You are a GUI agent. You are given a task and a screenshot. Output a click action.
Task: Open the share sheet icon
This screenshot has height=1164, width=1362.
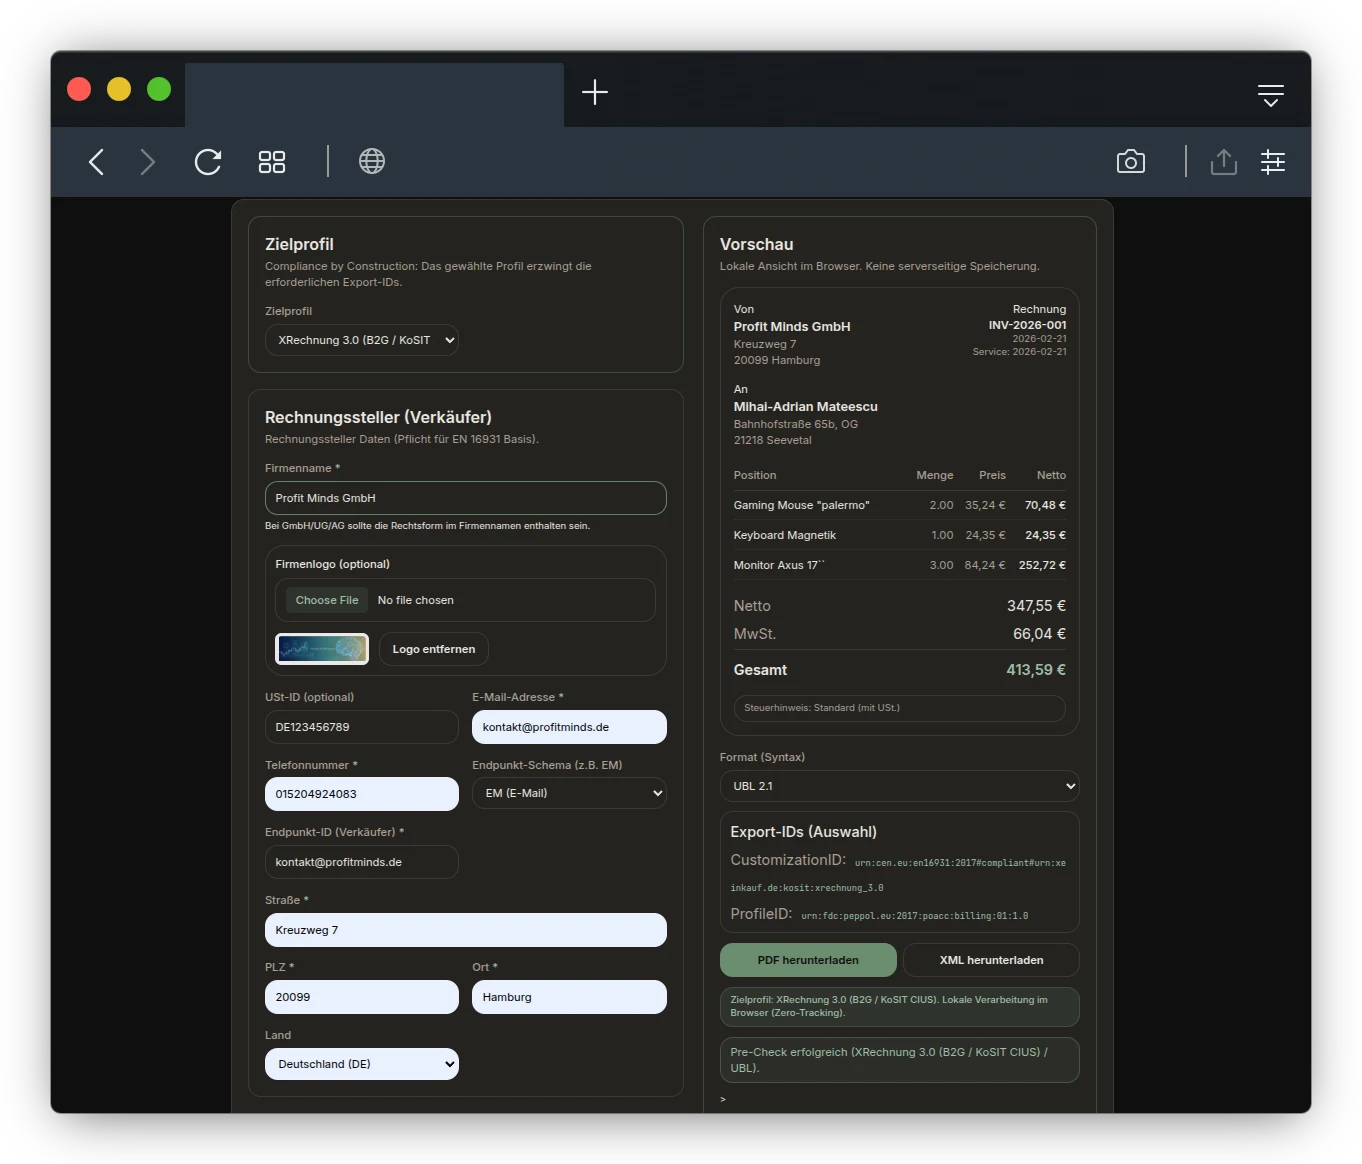point(1223,161)
